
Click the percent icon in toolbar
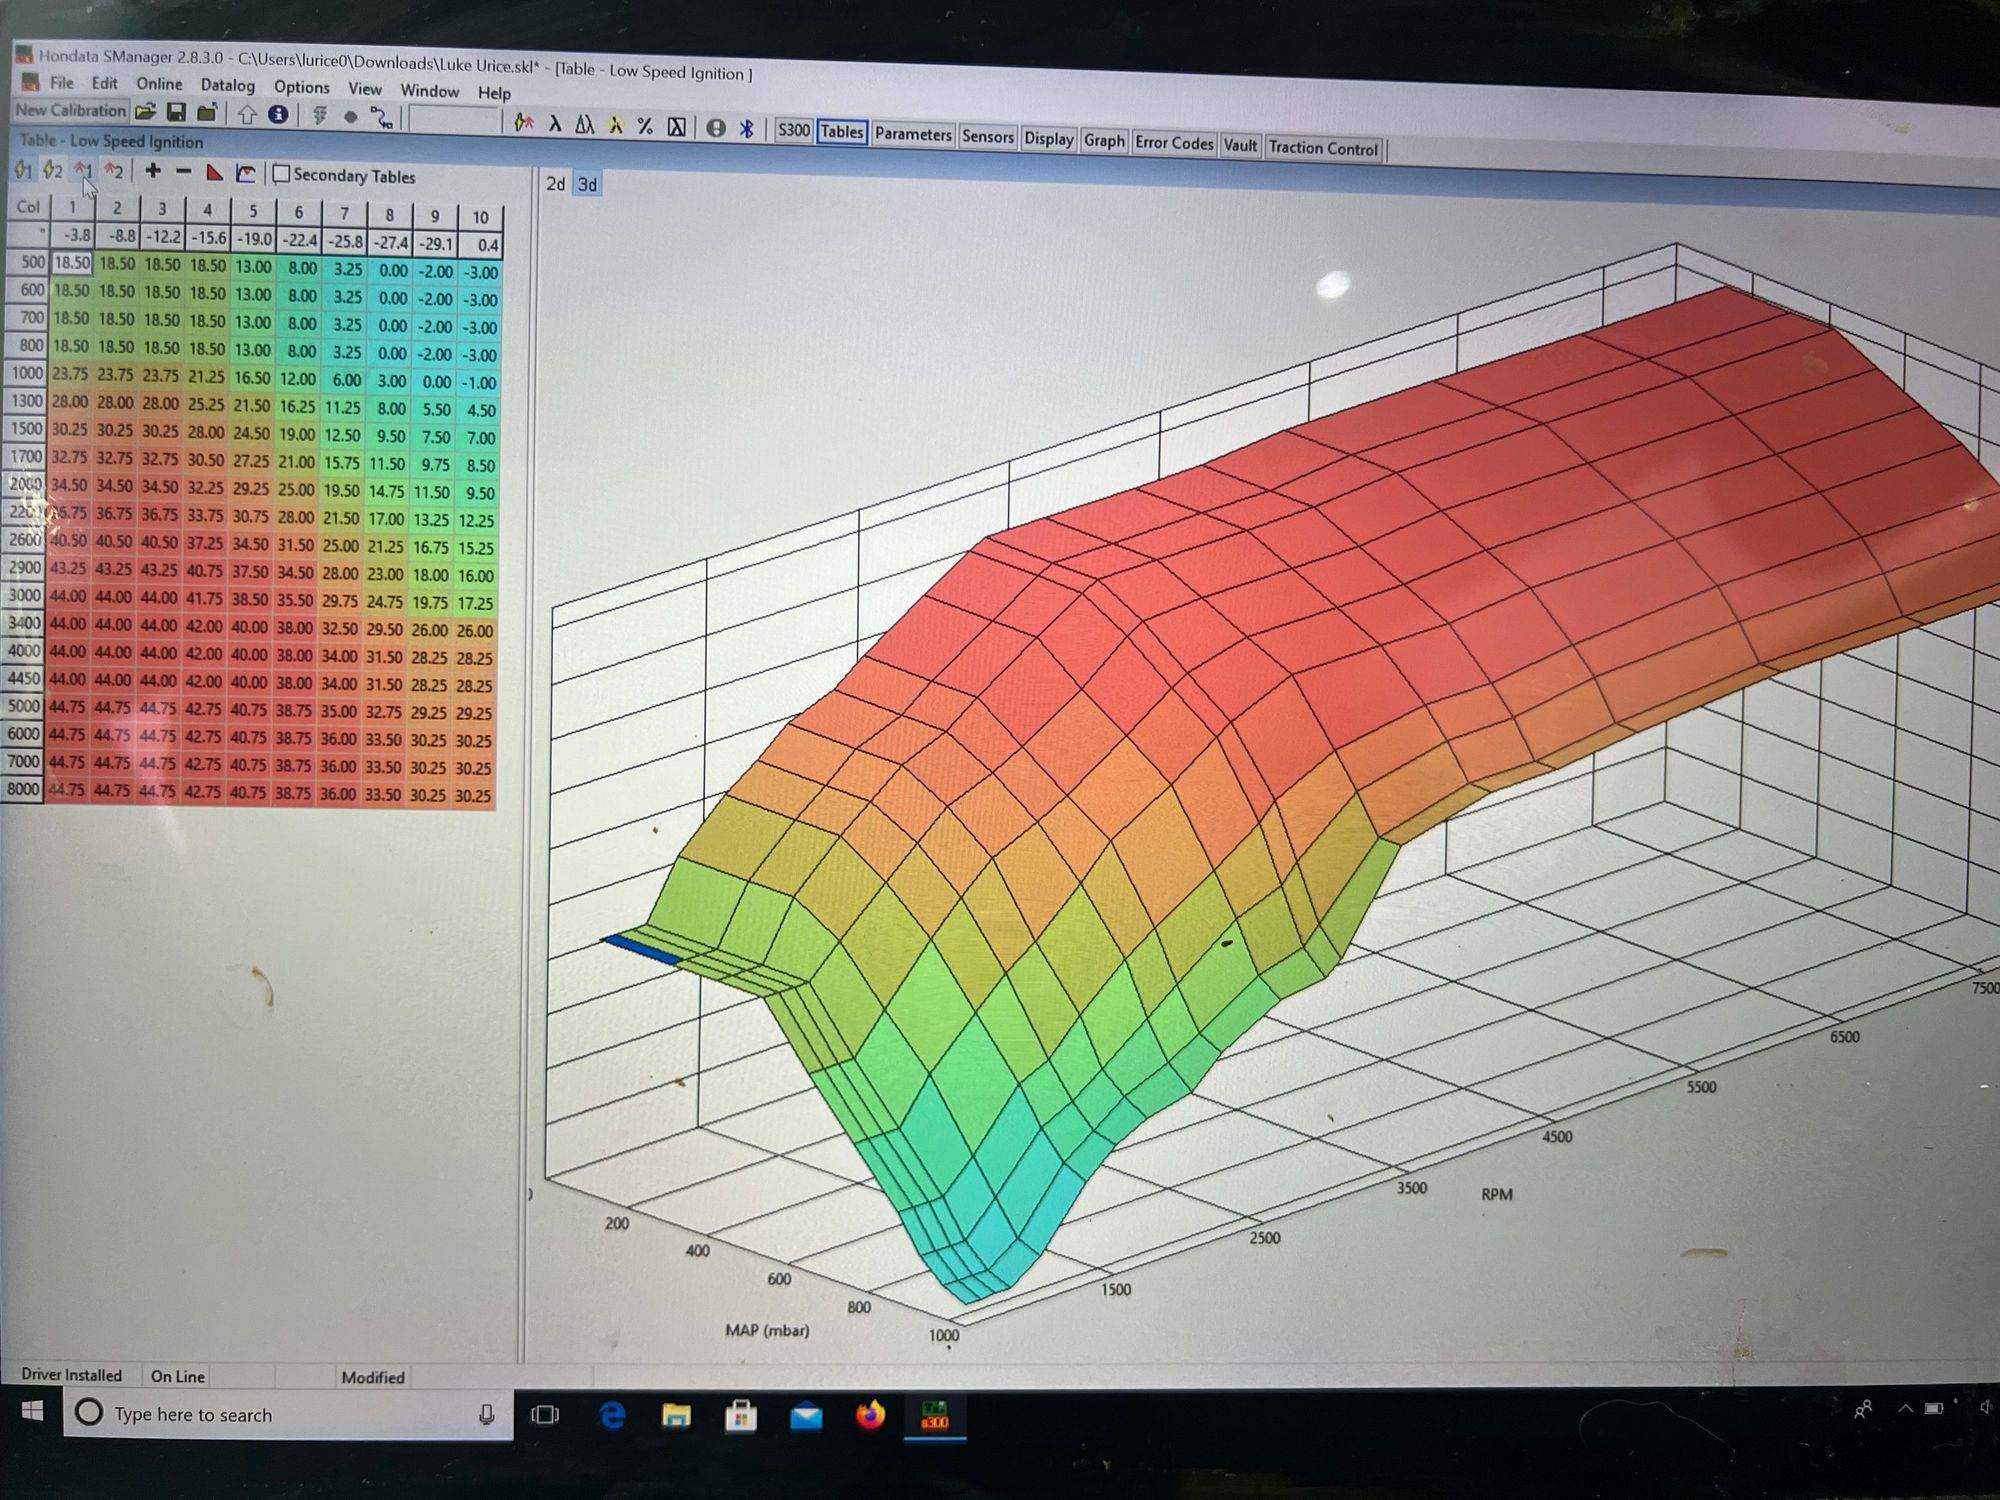pos(645,126)
